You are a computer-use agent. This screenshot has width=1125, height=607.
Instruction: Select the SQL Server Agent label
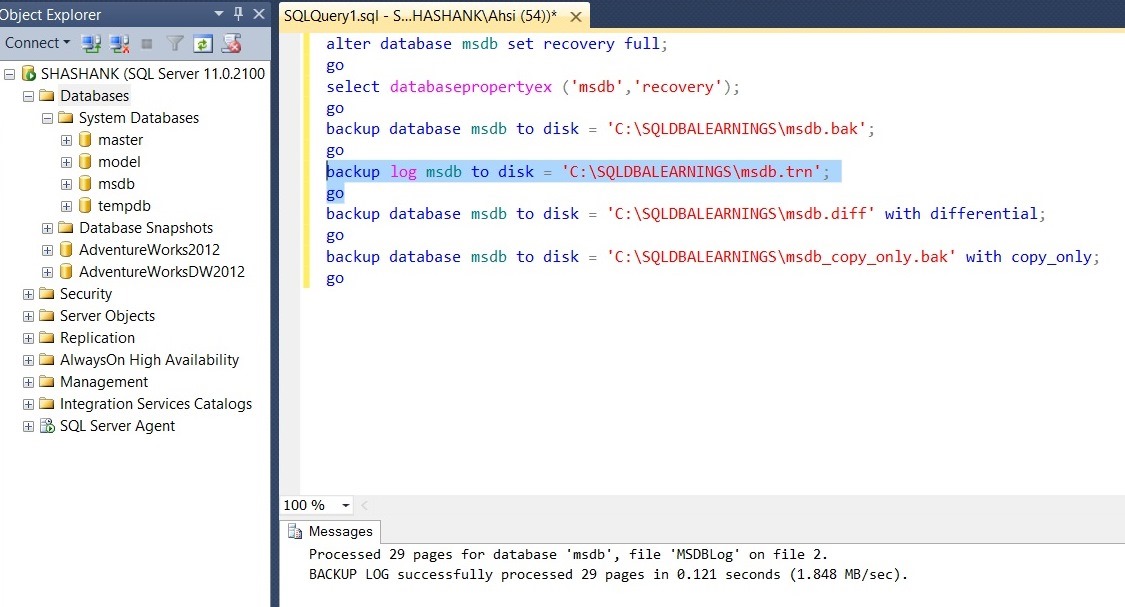[x=117, y=426]
